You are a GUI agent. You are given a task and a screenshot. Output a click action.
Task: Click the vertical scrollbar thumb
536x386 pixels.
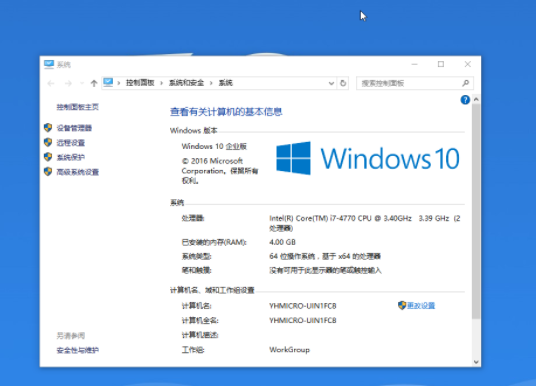tap(476, 211)
